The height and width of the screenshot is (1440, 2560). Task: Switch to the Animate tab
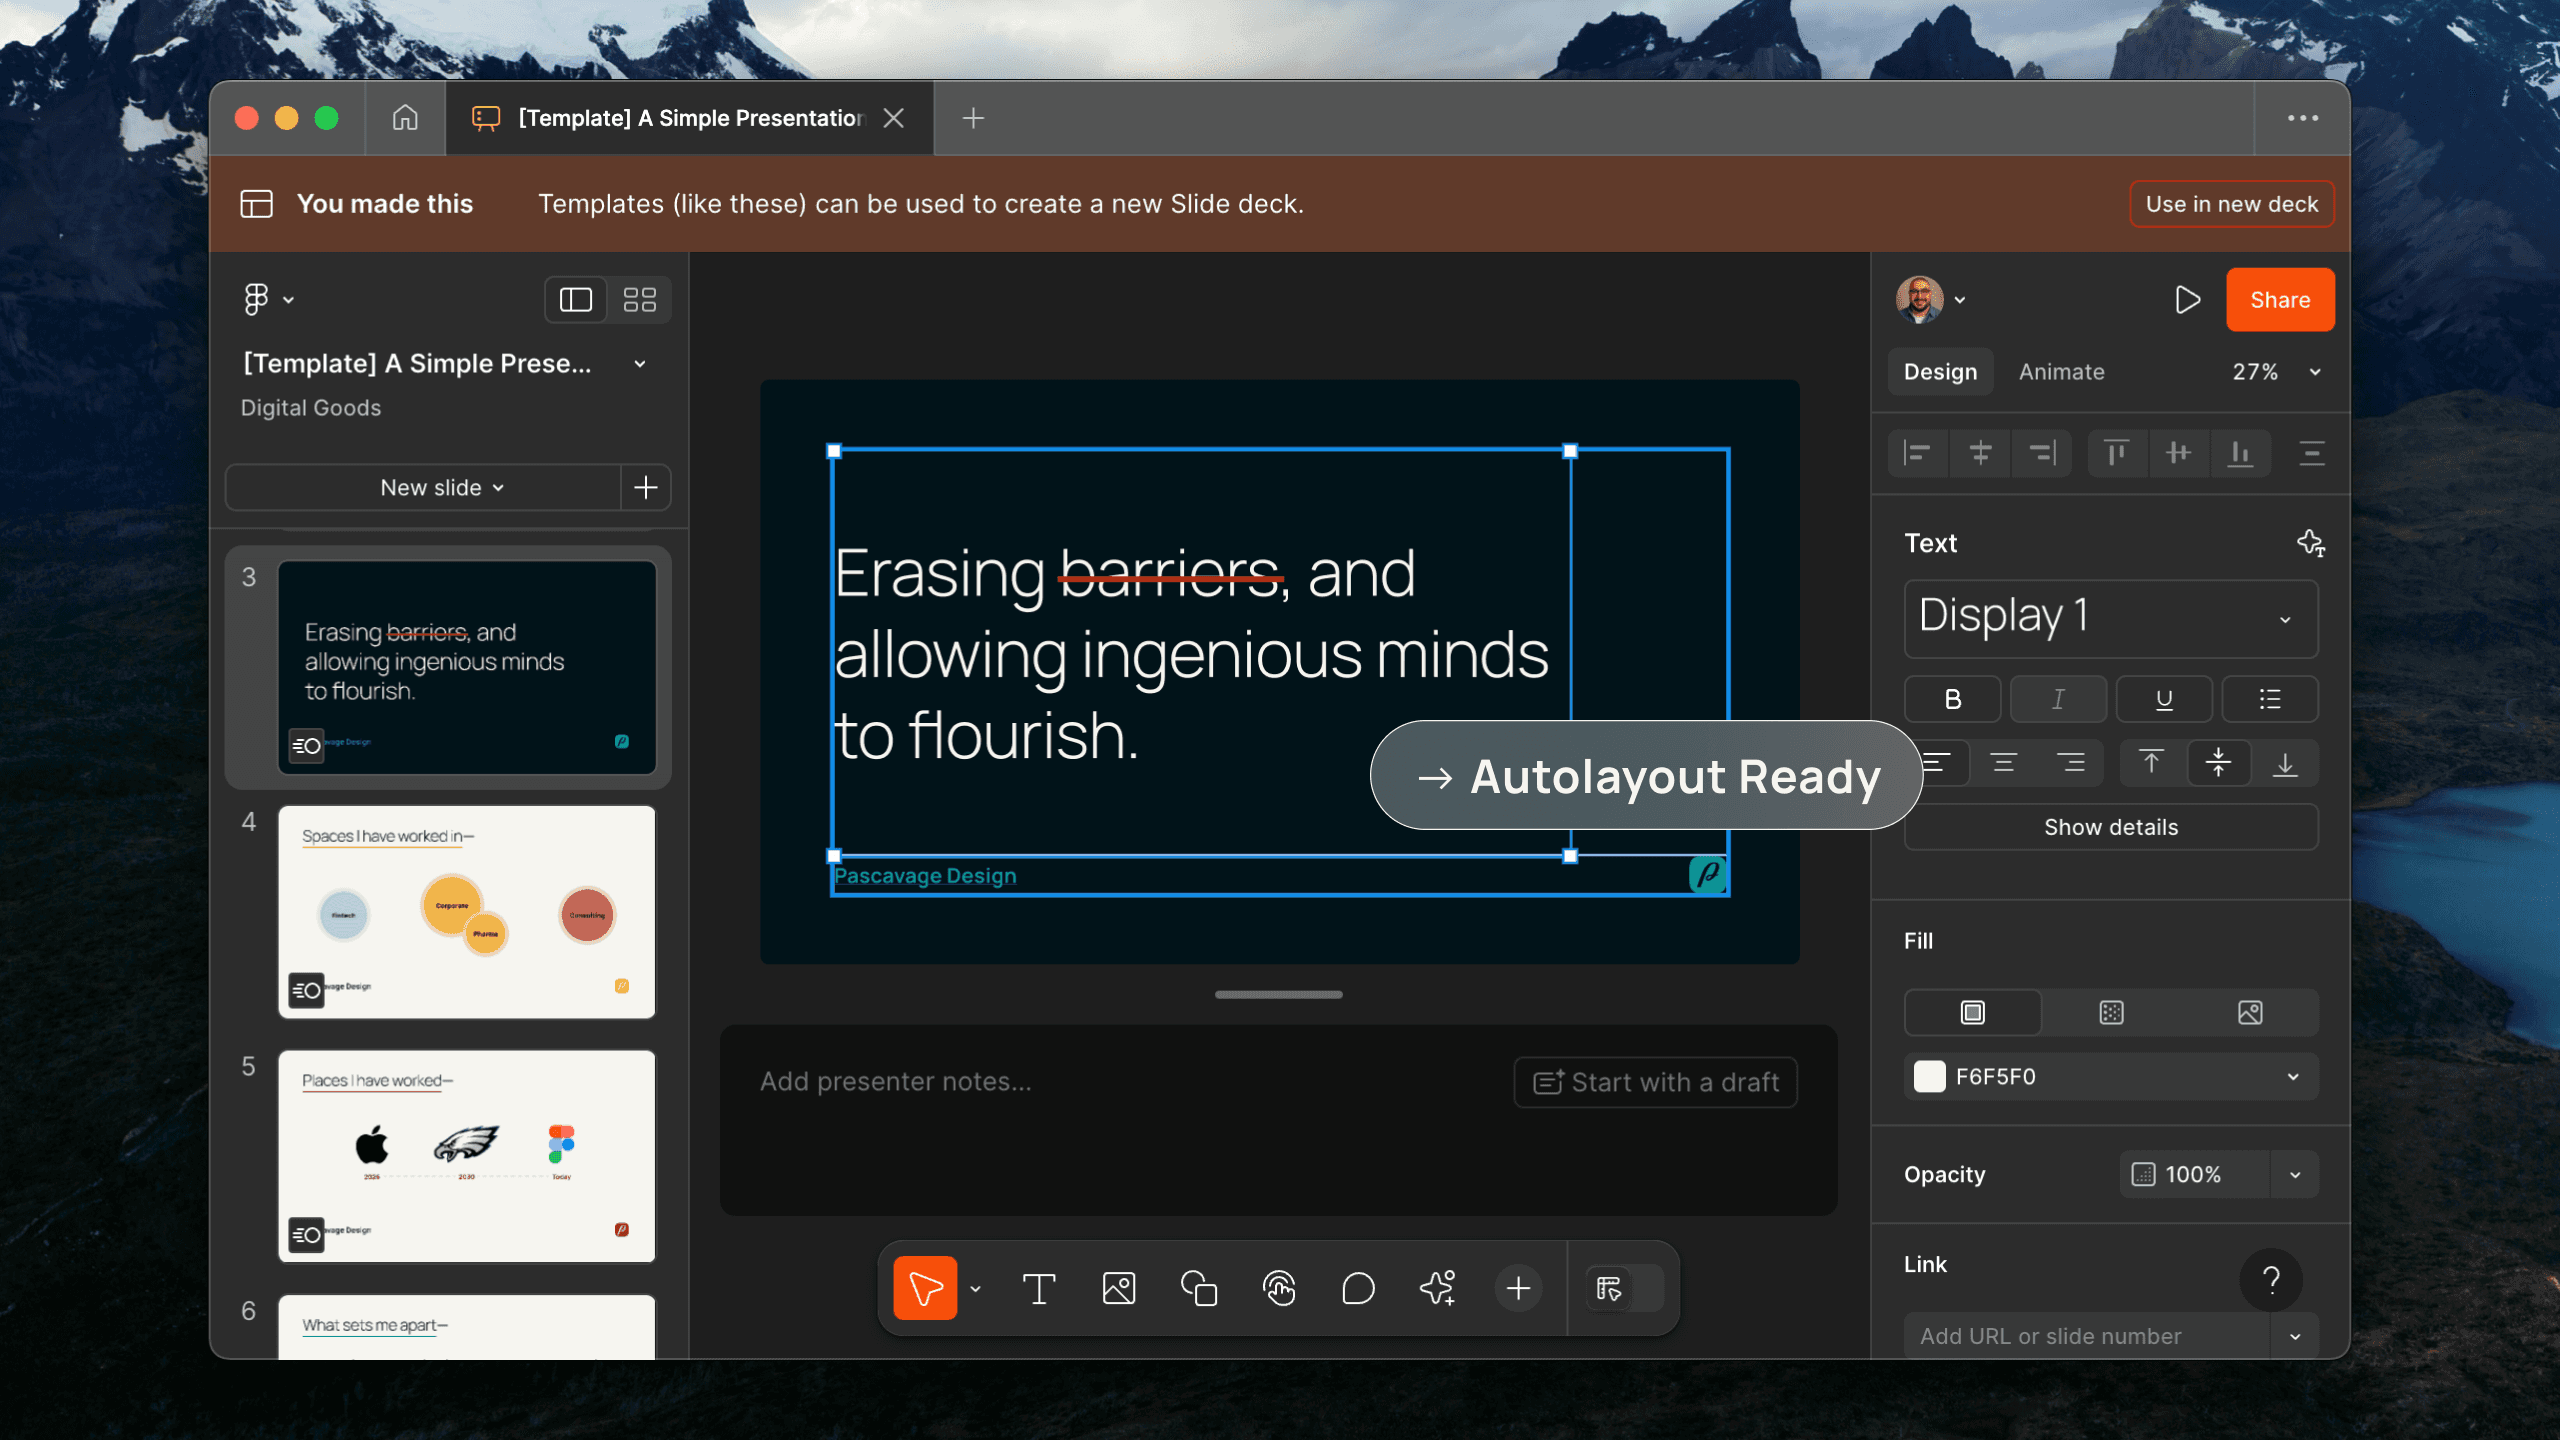coord(2061,372)
